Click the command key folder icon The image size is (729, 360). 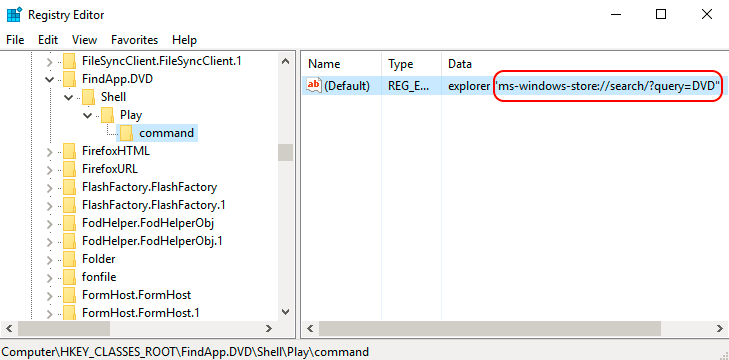point(126,133)
